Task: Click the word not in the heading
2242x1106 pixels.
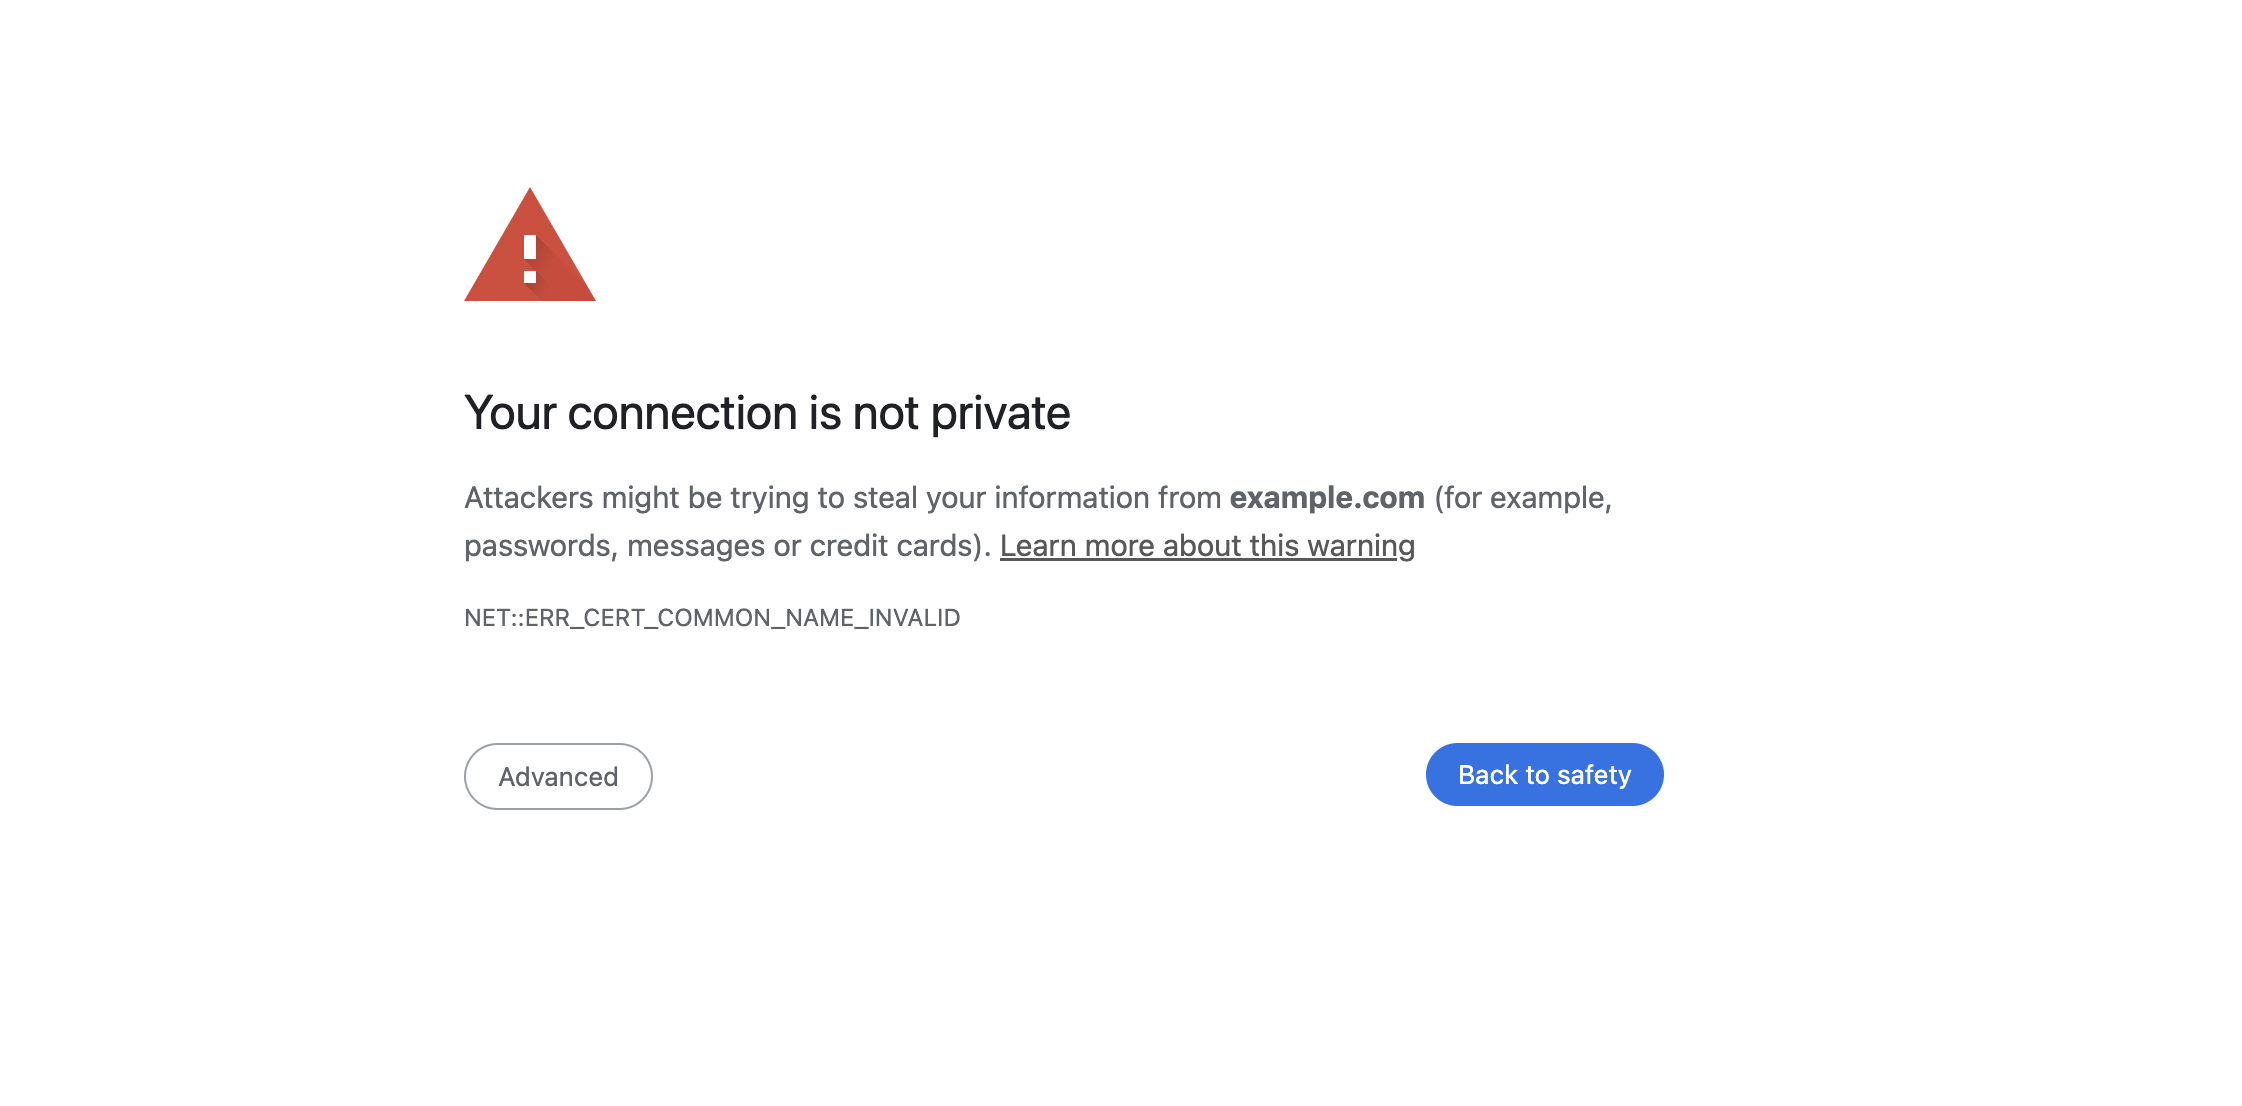Action: coord(885,413)
